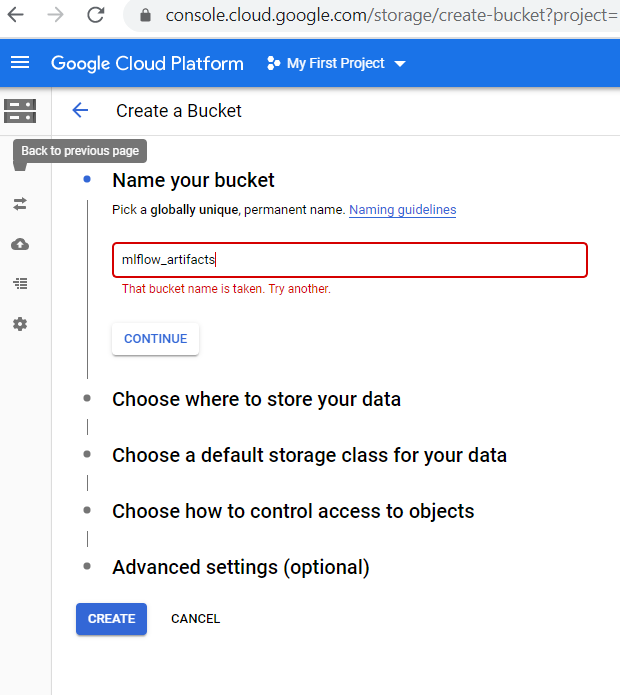The image size is (620, 695).
Task: Open the hamburger navigation menu
Action: pyautogui.click(x=20, y=63)
